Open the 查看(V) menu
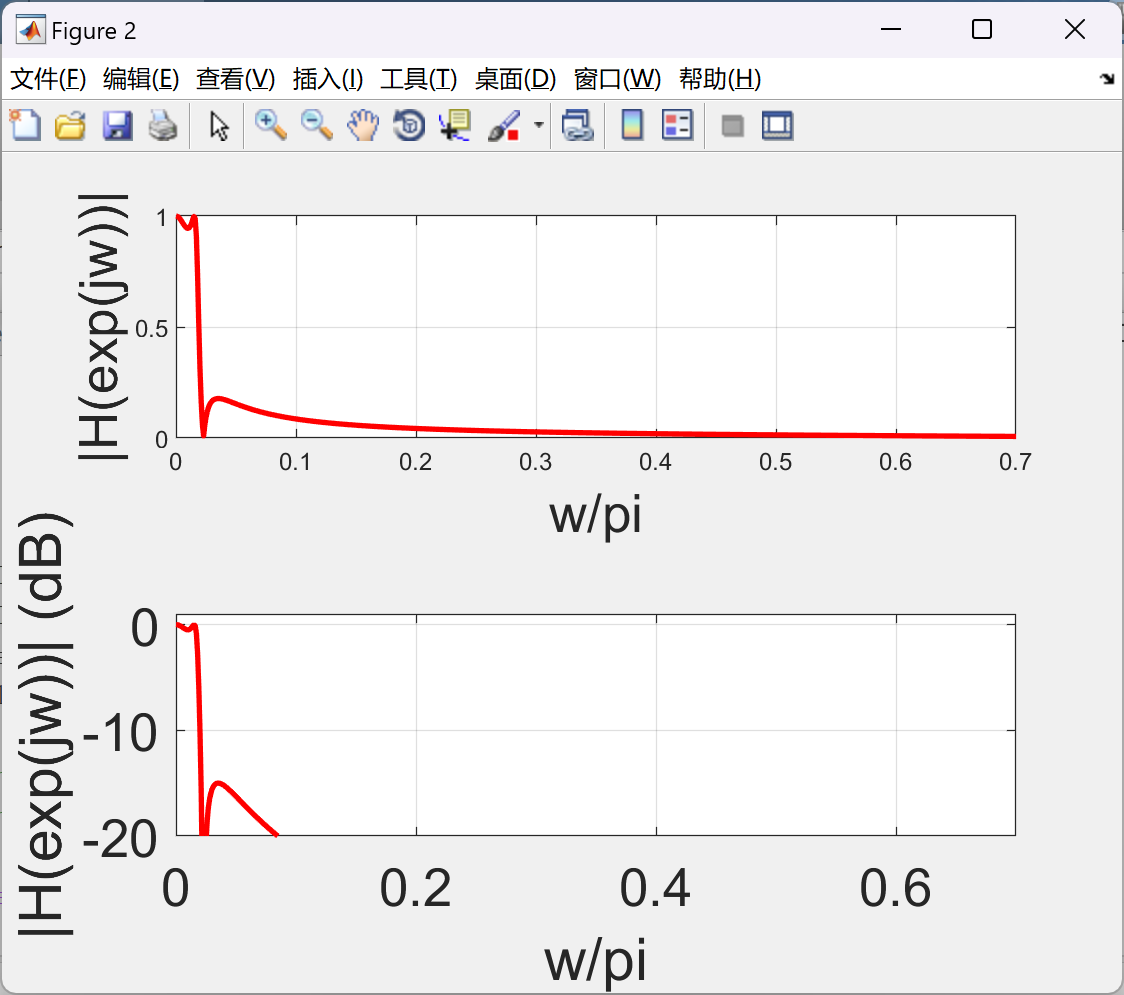 235,79
